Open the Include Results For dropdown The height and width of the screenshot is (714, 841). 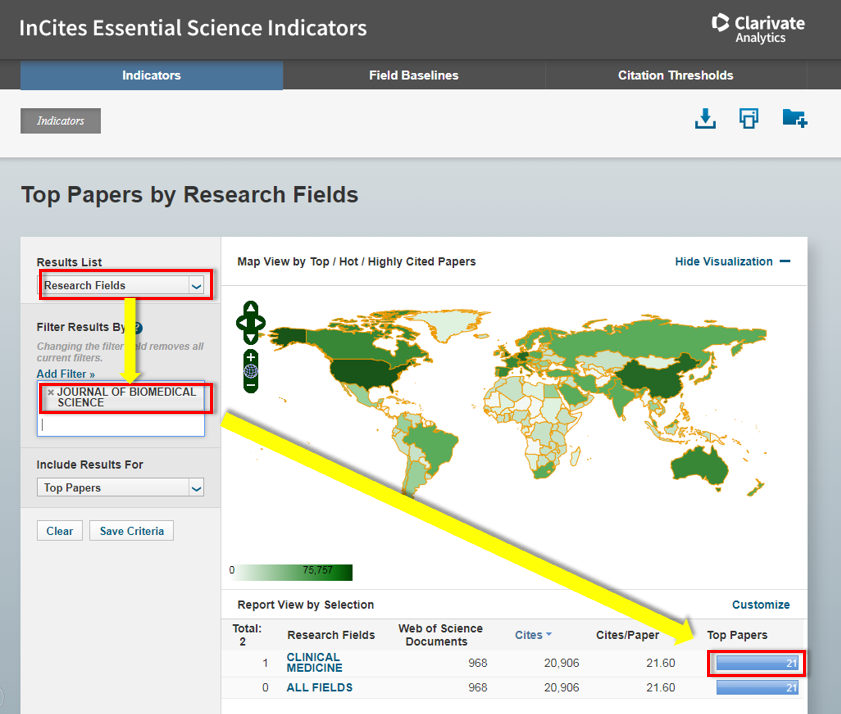pos(121,488)
